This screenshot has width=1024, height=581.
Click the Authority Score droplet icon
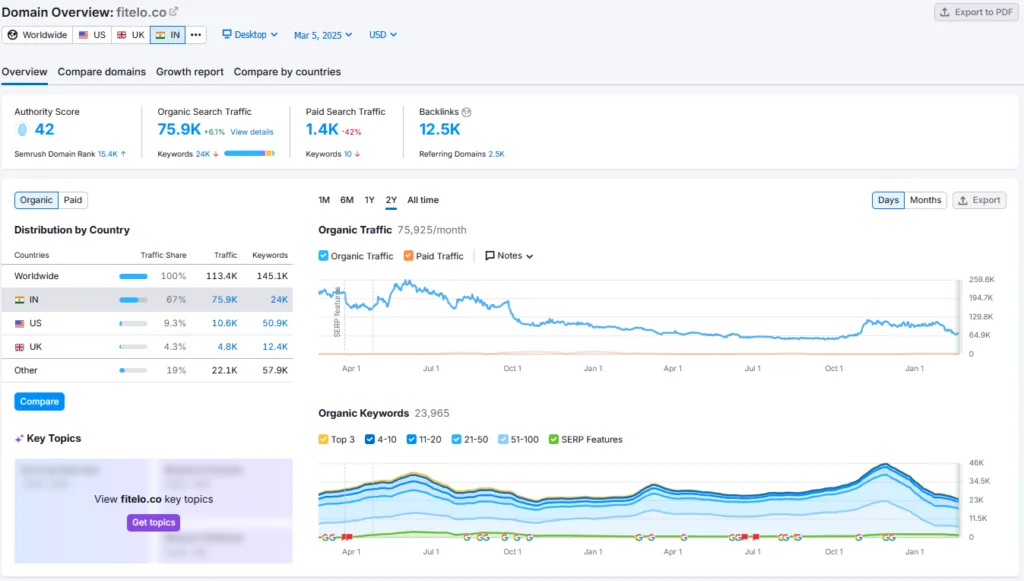tap(22, 129)
